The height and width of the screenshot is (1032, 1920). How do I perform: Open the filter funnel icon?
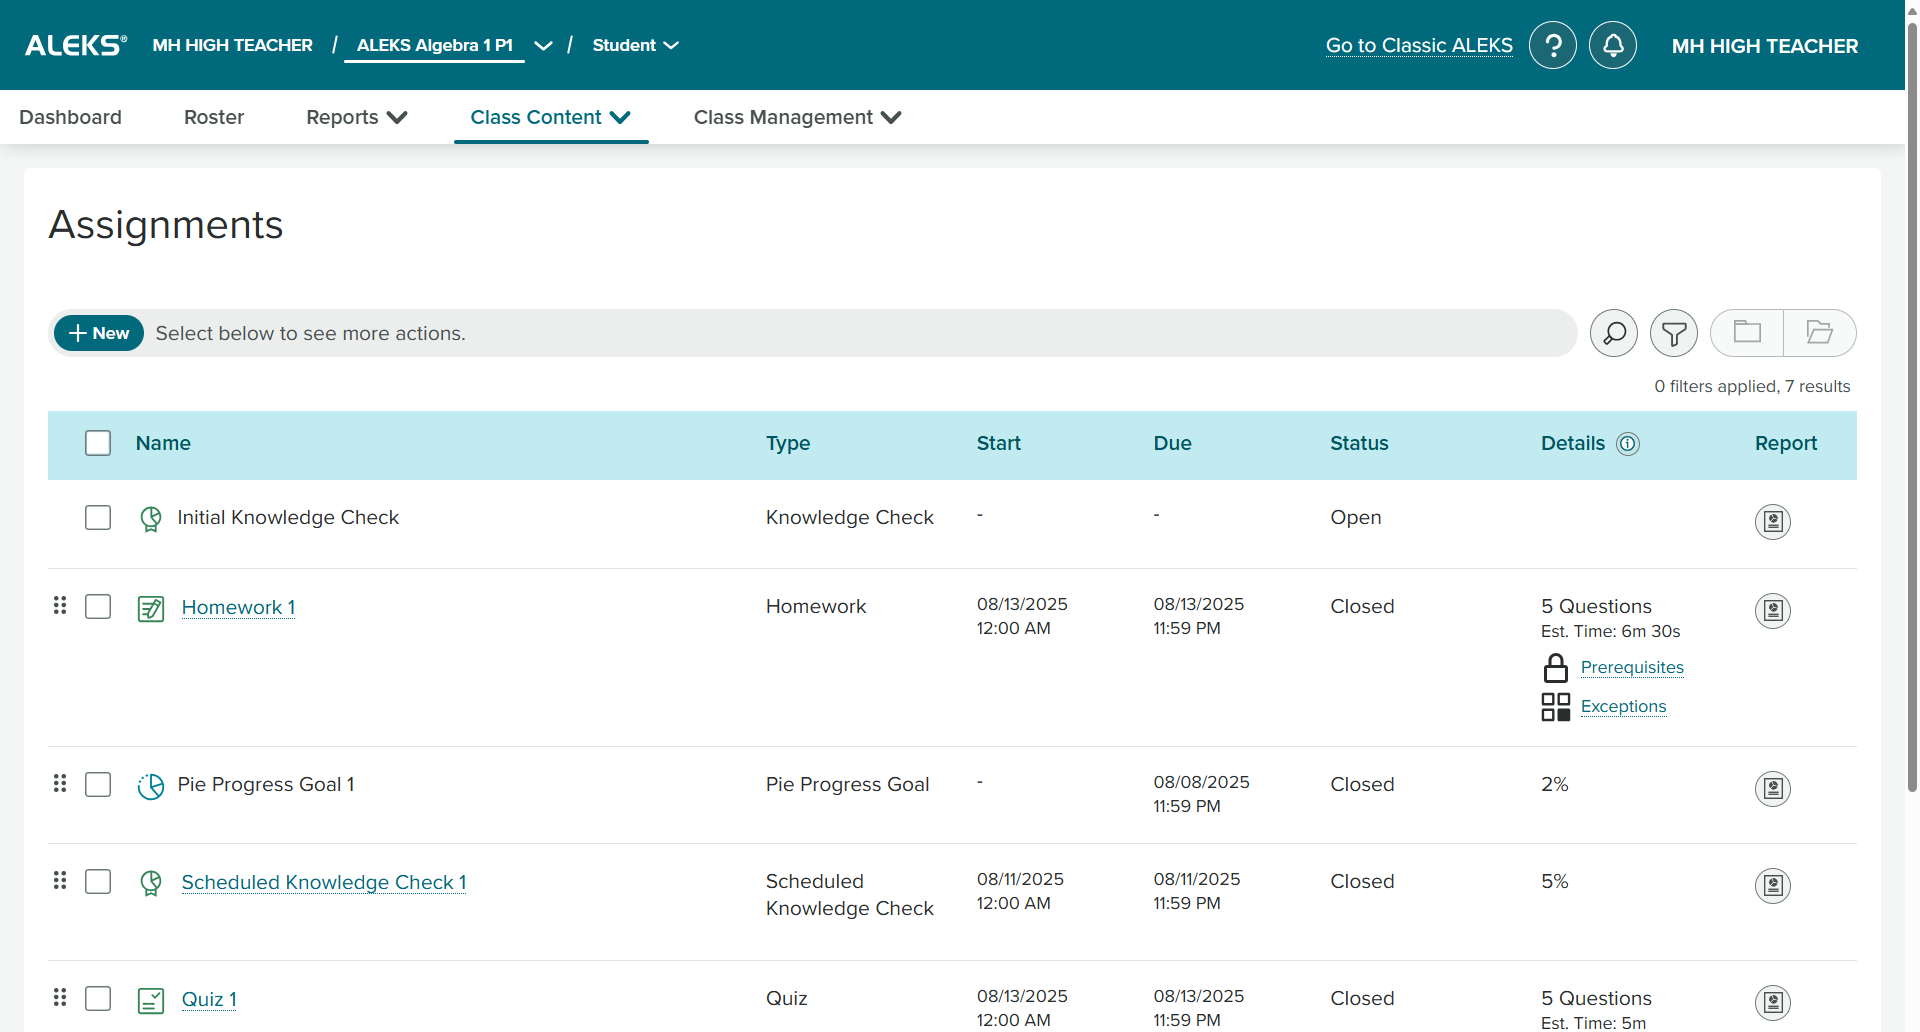pyautogui.click(x=1673, y=333)
